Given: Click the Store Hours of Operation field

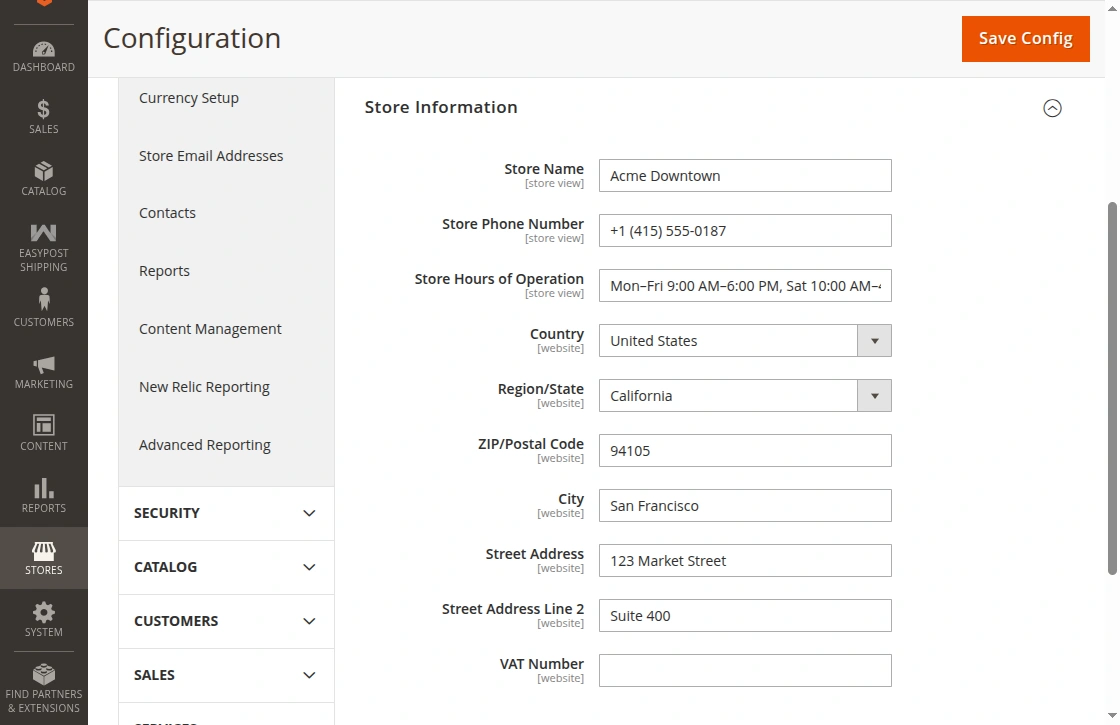Looking at the screenshot, I should 745,286.
